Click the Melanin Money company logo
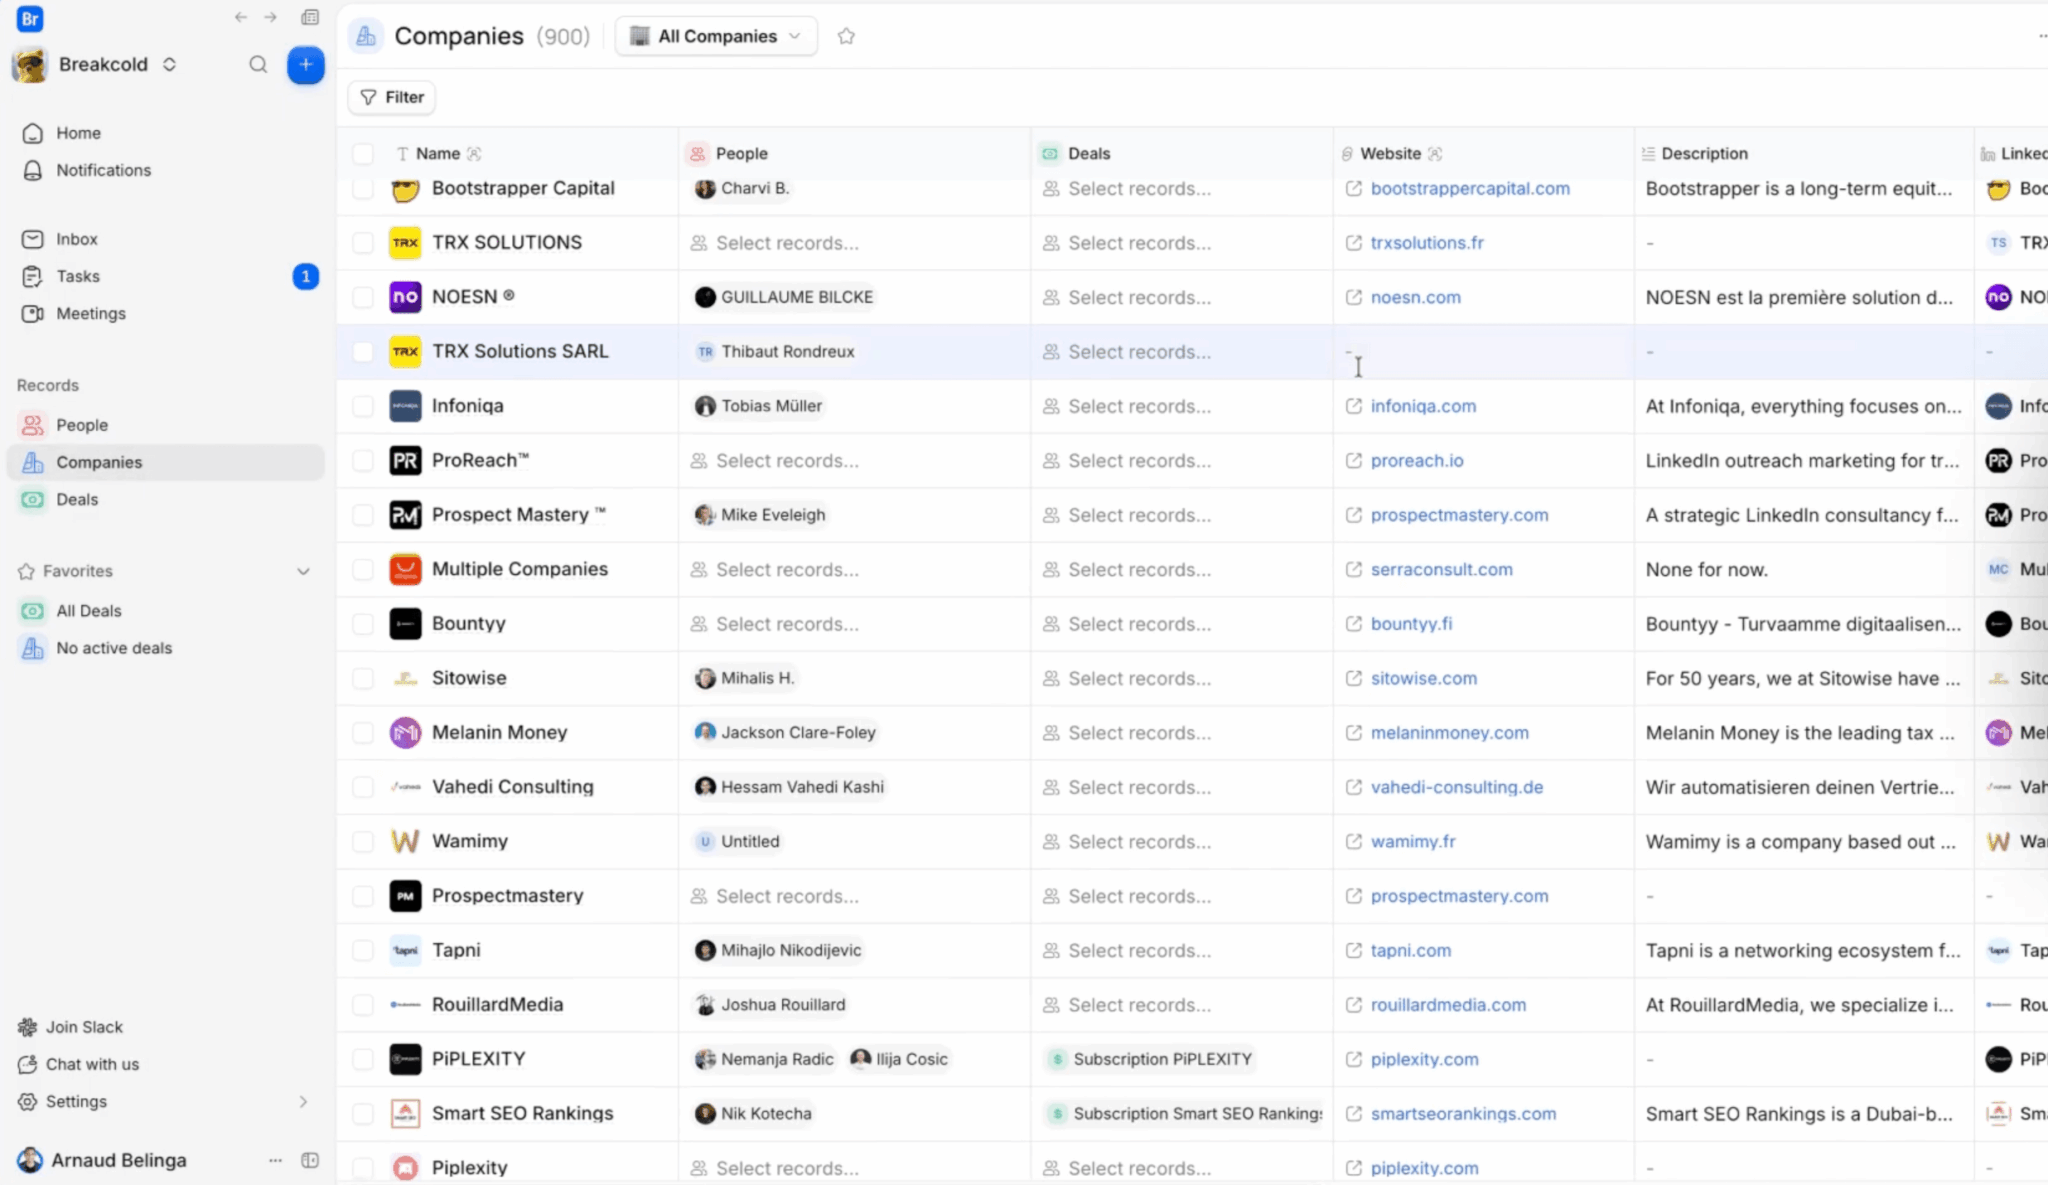2048x1185 pixels. pyautogui.click(x=405, y=733)
